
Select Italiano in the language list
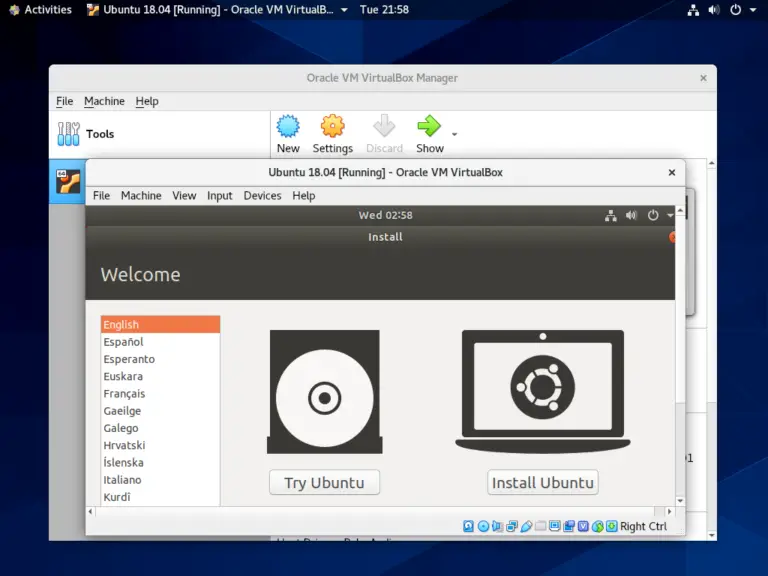(x=160, y=480)
